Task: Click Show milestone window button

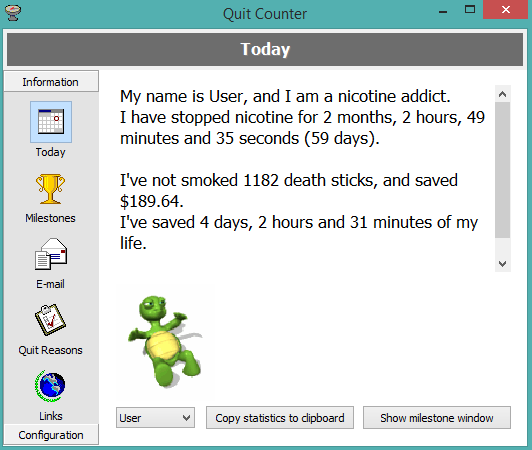Action: pos(437,418)
